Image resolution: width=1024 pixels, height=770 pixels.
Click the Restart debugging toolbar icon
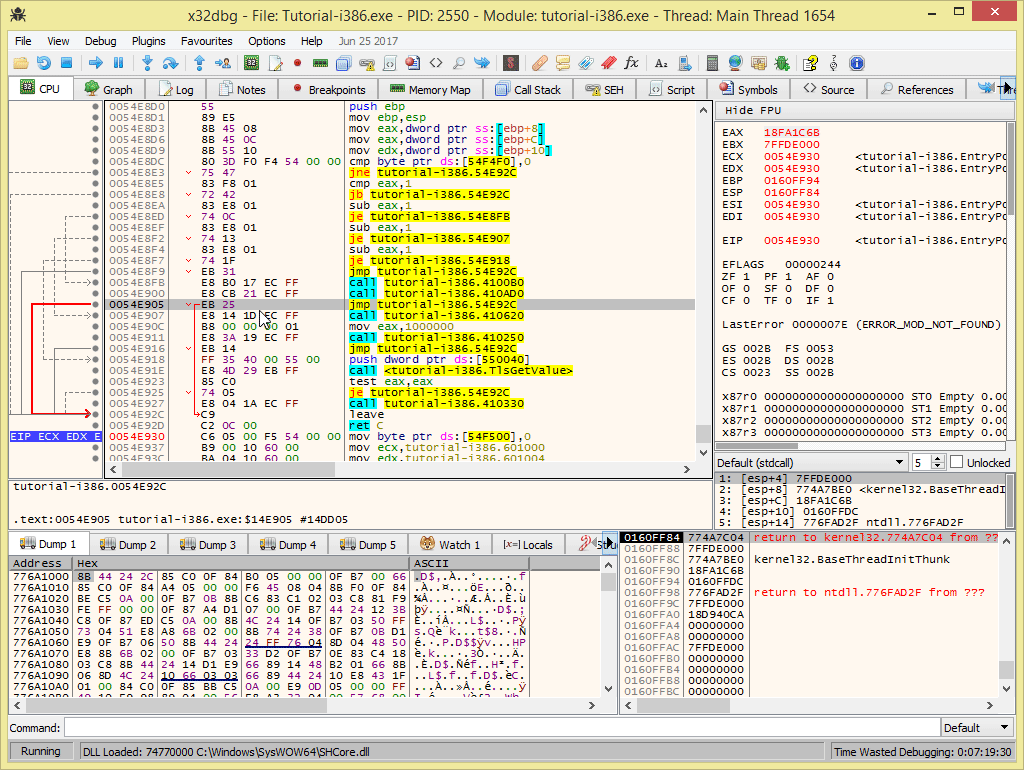point(43,63)
